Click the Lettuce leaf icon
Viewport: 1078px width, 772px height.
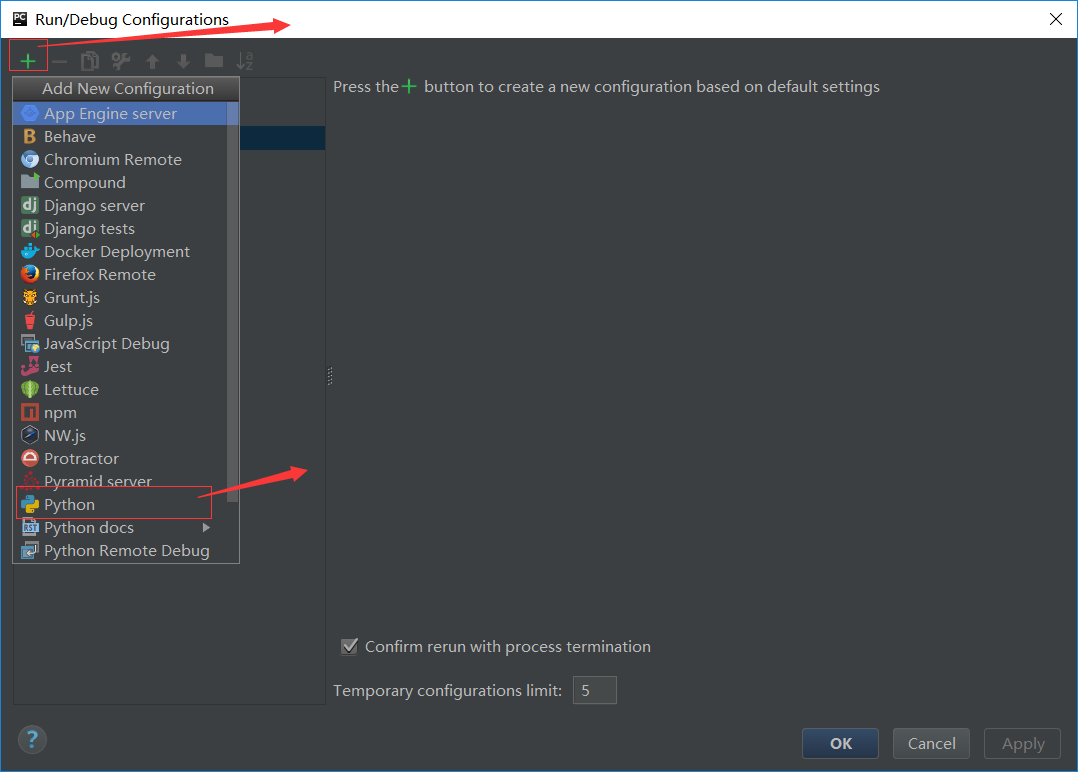[x=30, y=390]
